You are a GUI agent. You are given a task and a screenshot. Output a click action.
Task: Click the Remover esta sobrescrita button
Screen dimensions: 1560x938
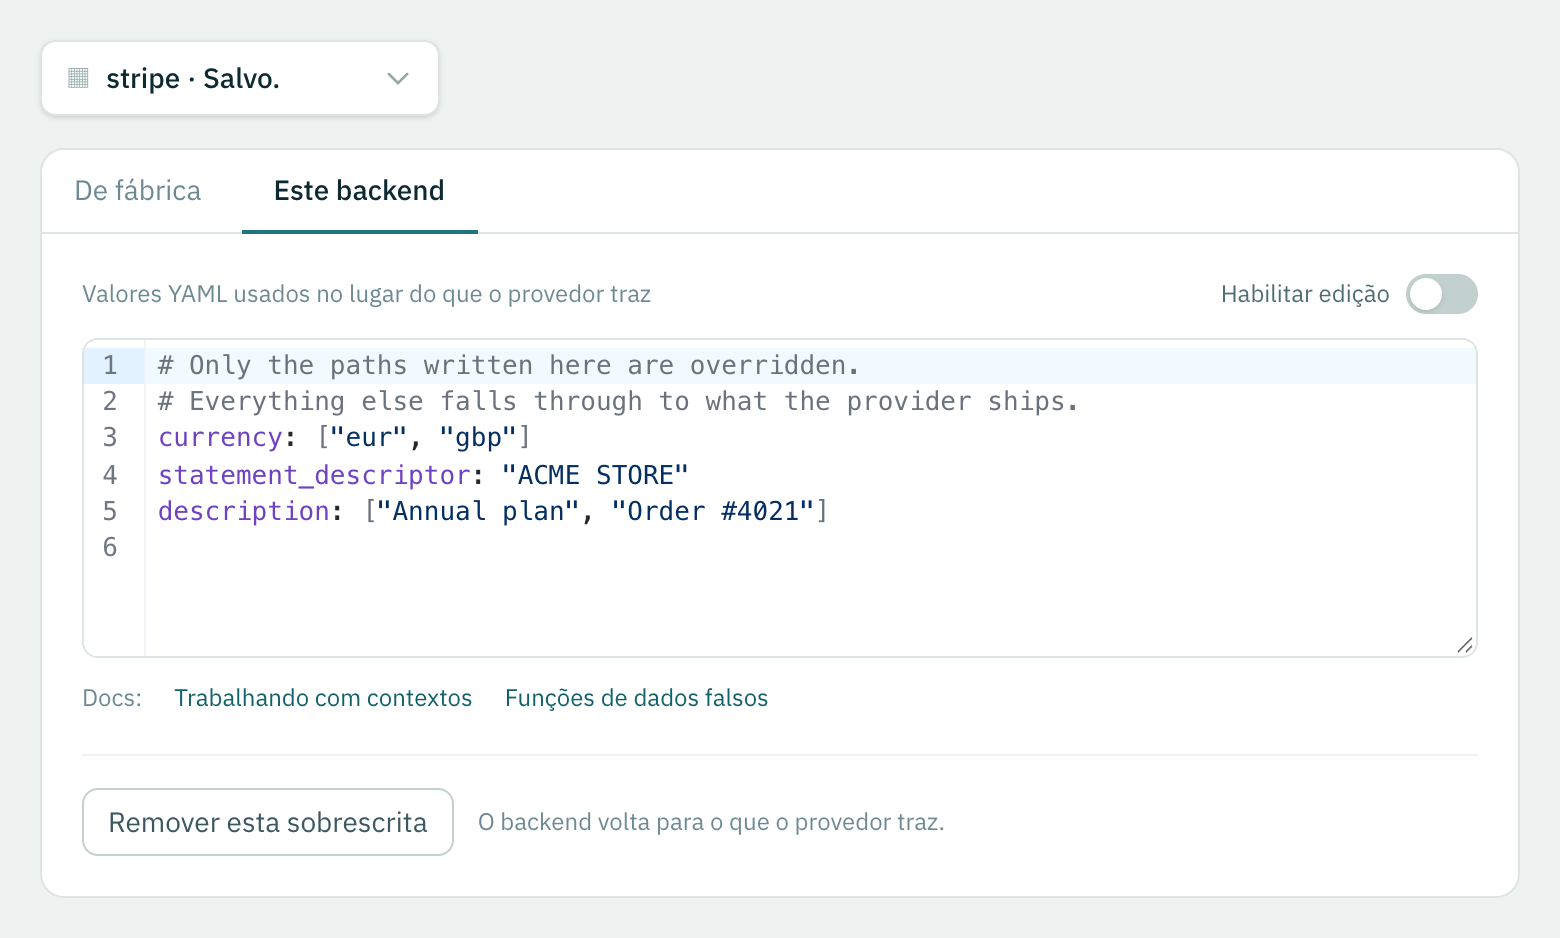coord(268,822)
